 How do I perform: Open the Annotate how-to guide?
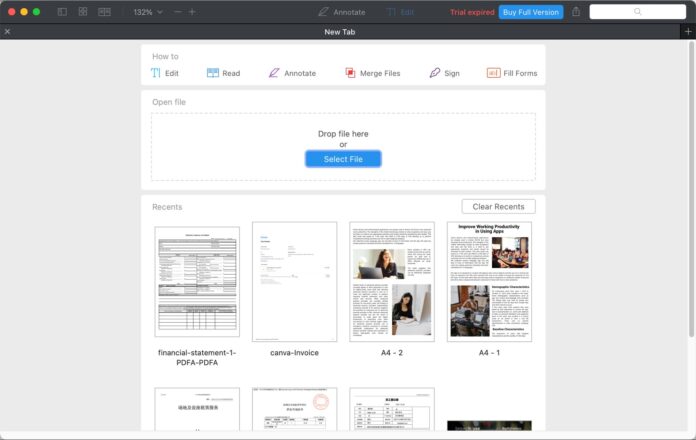point(291,73)
